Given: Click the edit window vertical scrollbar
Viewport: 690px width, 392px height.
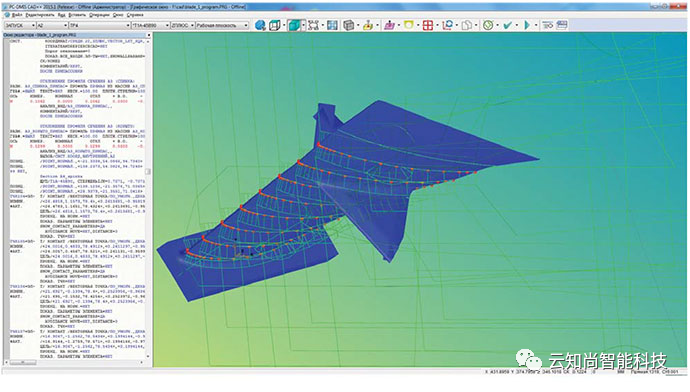Looking at the screenshot, I should coord(148,198).
